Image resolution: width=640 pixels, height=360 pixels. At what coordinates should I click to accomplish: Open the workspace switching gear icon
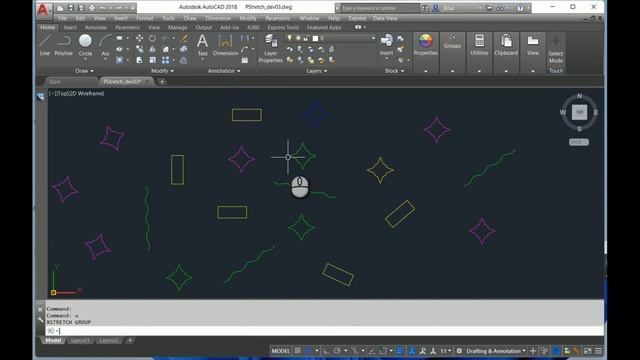point(459,351)
